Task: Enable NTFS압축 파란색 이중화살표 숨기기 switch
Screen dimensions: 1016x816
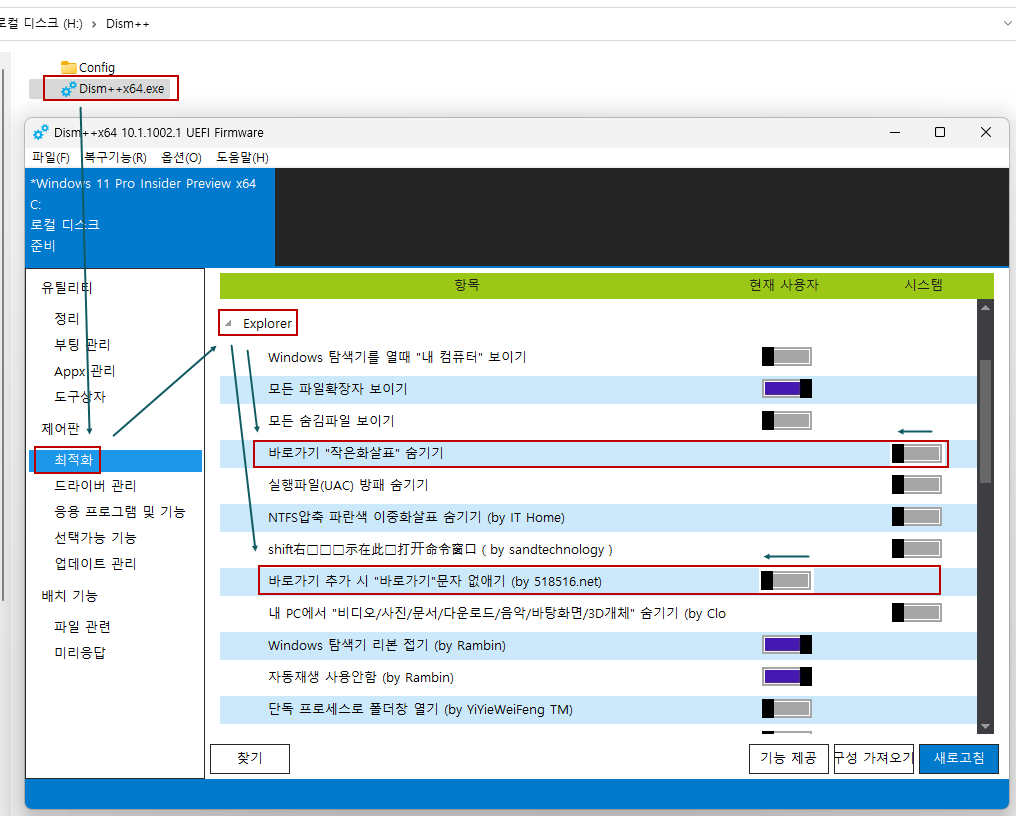Action: (x=916, y=517)
